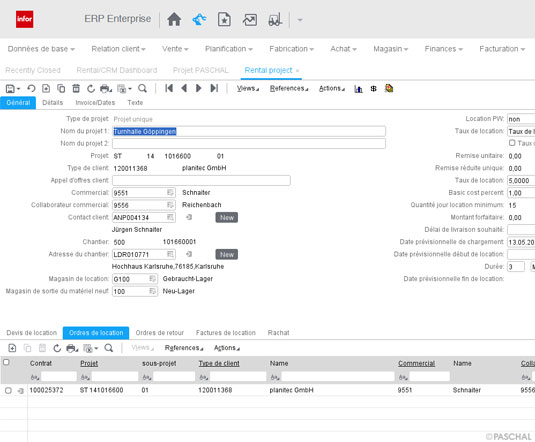Expand the Planification menu

point(229,49)
